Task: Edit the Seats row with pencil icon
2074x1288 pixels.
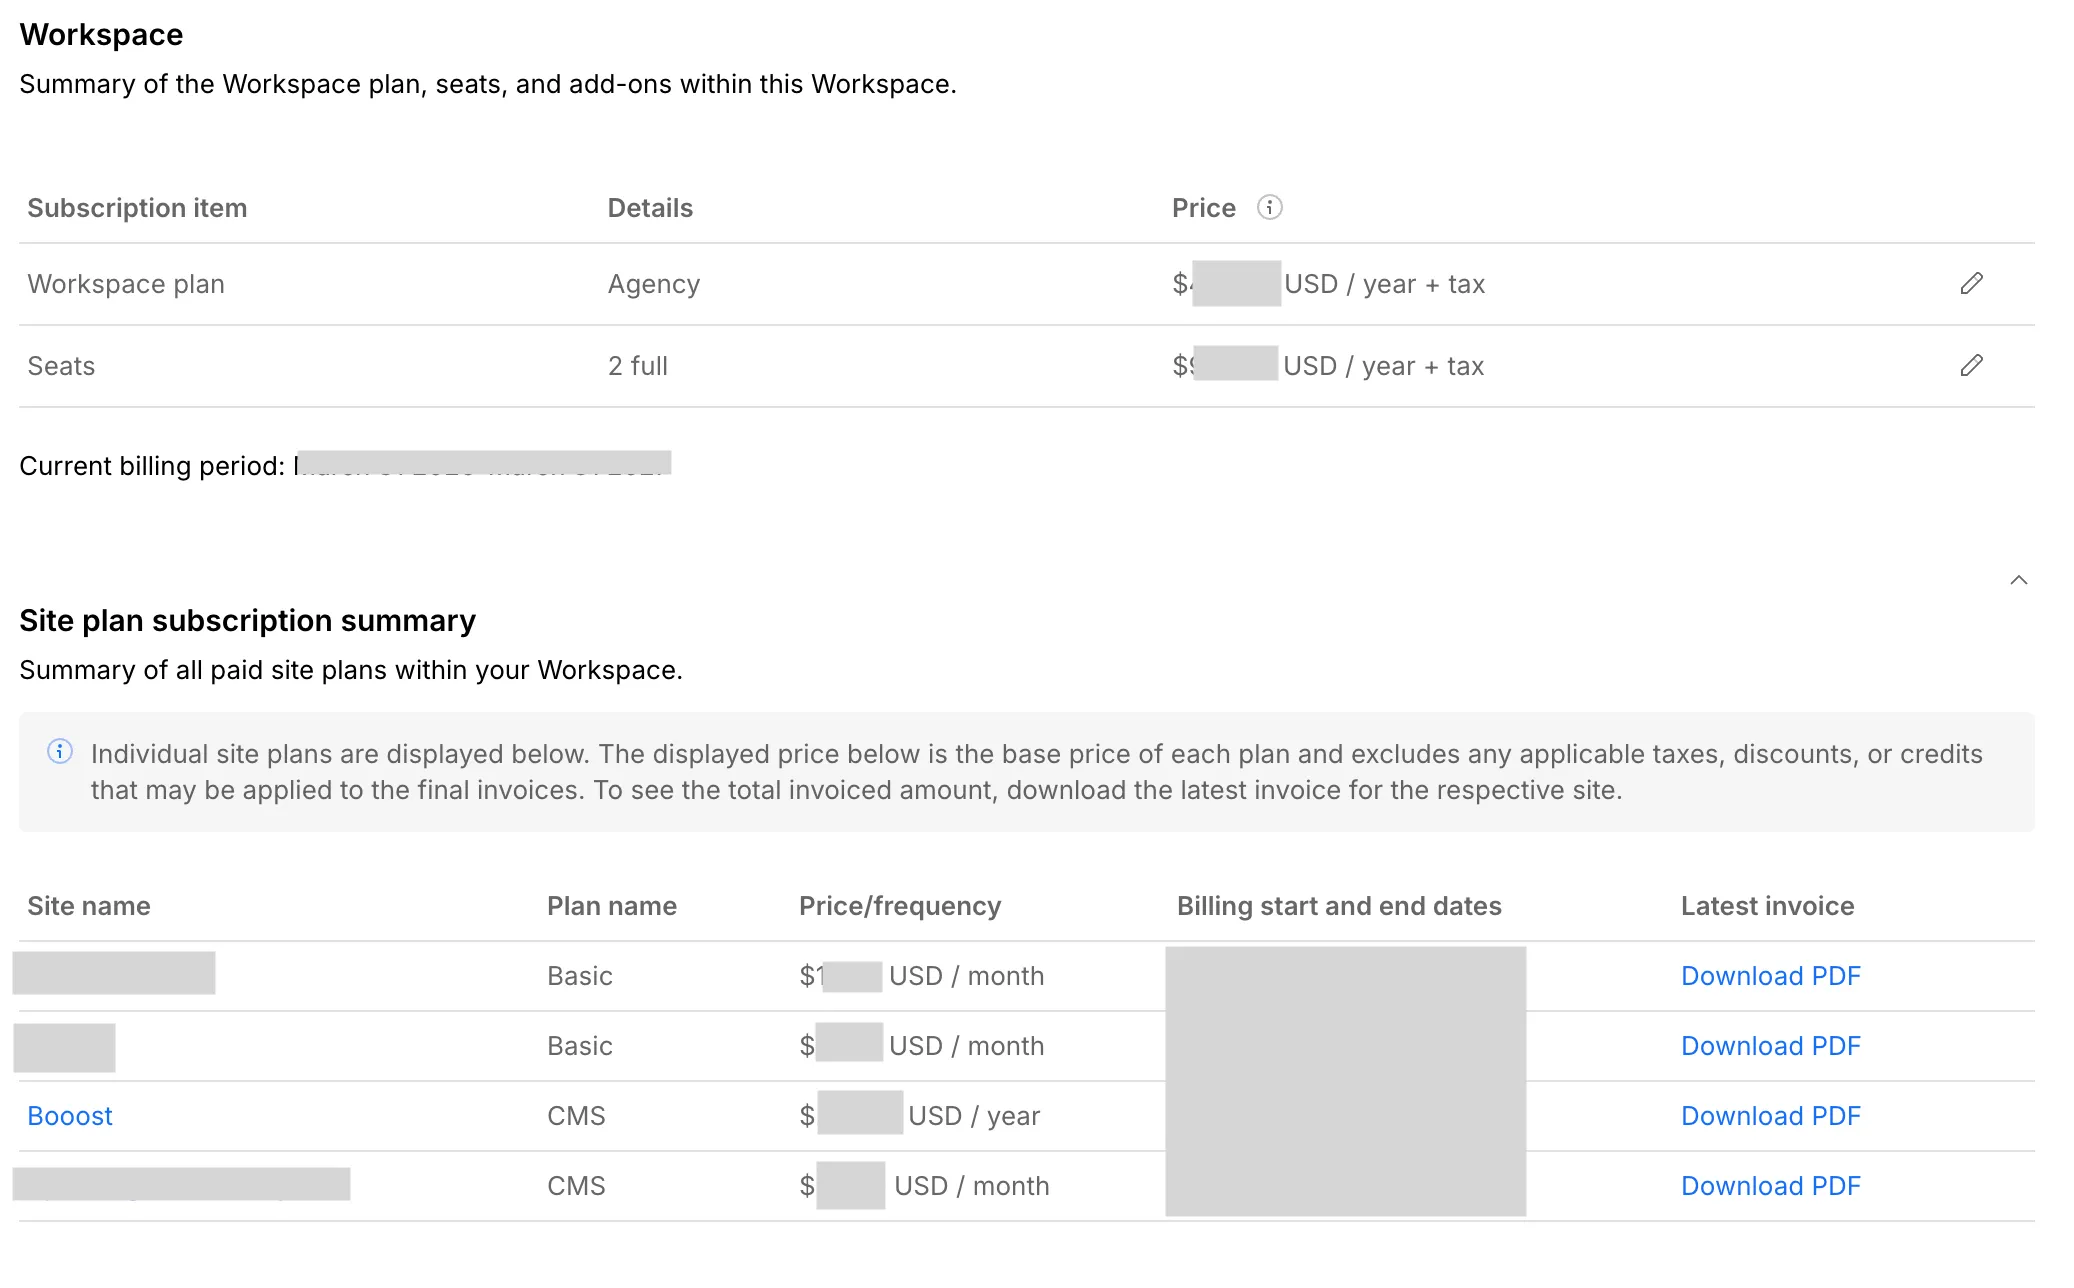Action: (x=1971, y=366)
